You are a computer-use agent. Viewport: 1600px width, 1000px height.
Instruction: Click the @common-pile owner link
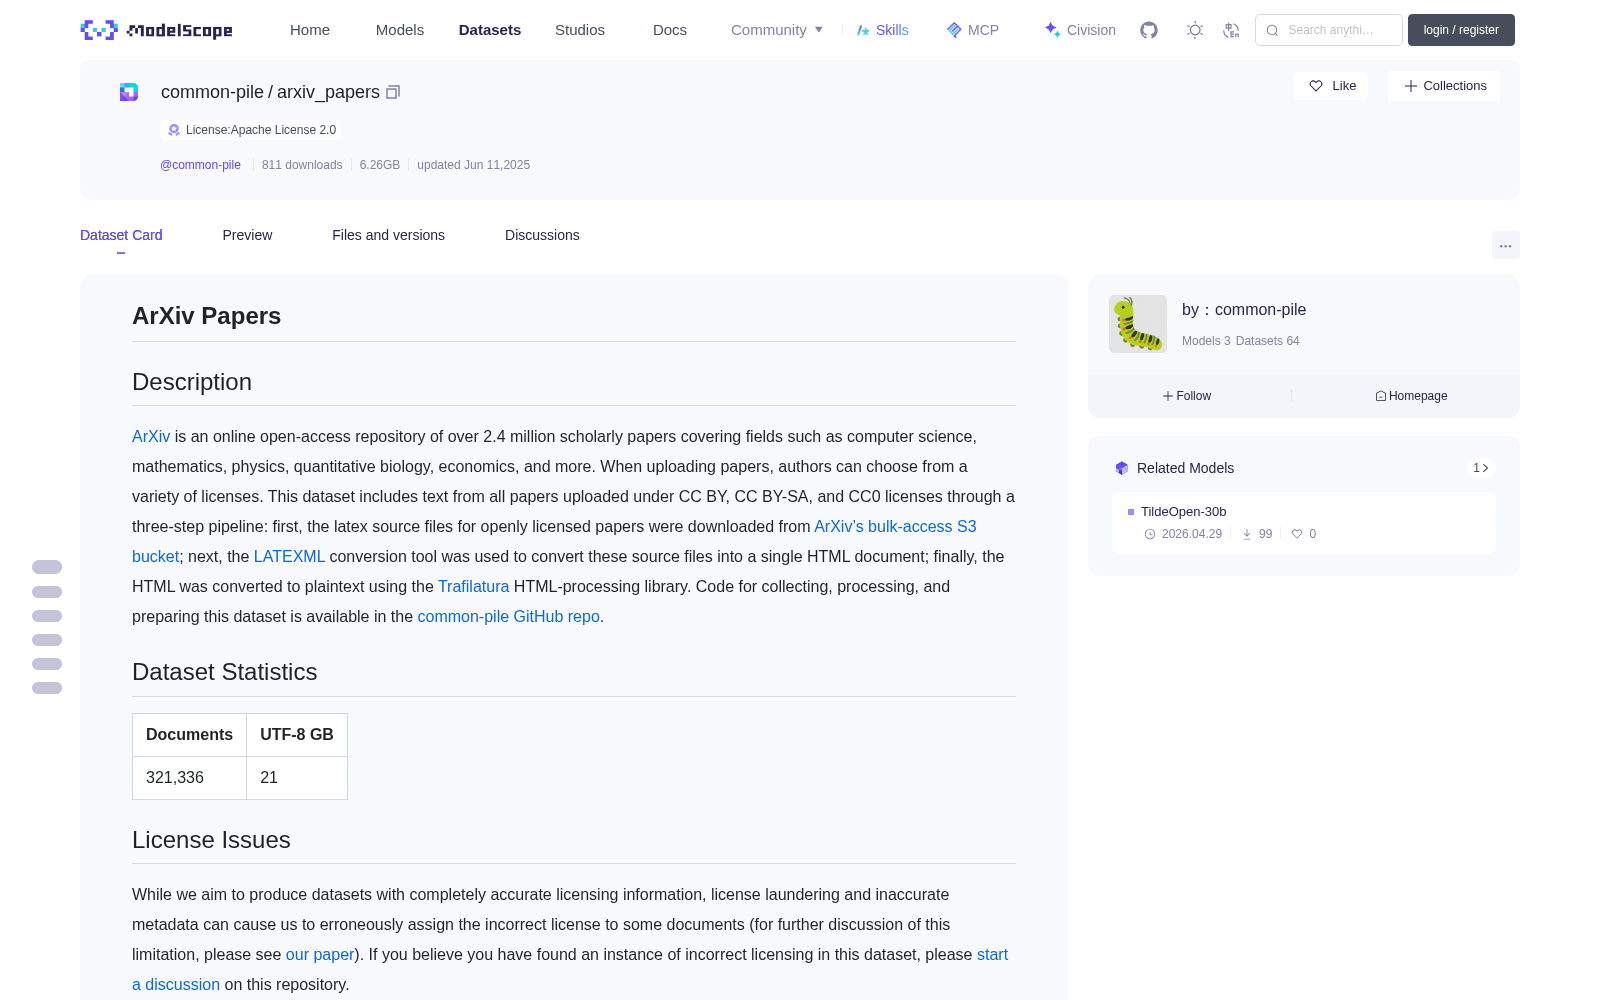[x=200, y=165]
